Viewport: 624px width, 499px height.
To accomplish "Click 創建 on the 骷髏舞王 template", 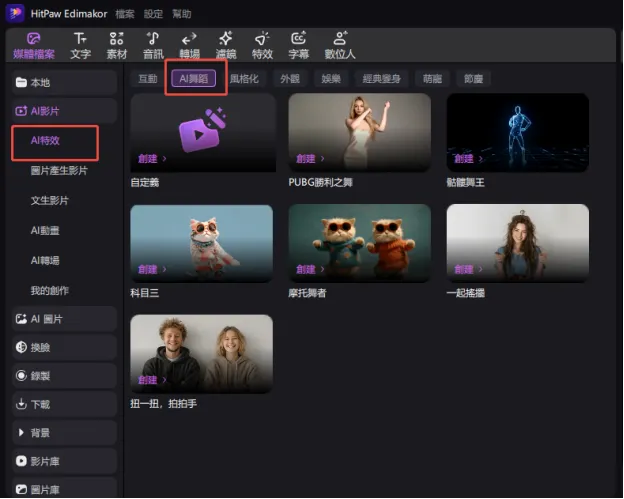I will point(465,158).
